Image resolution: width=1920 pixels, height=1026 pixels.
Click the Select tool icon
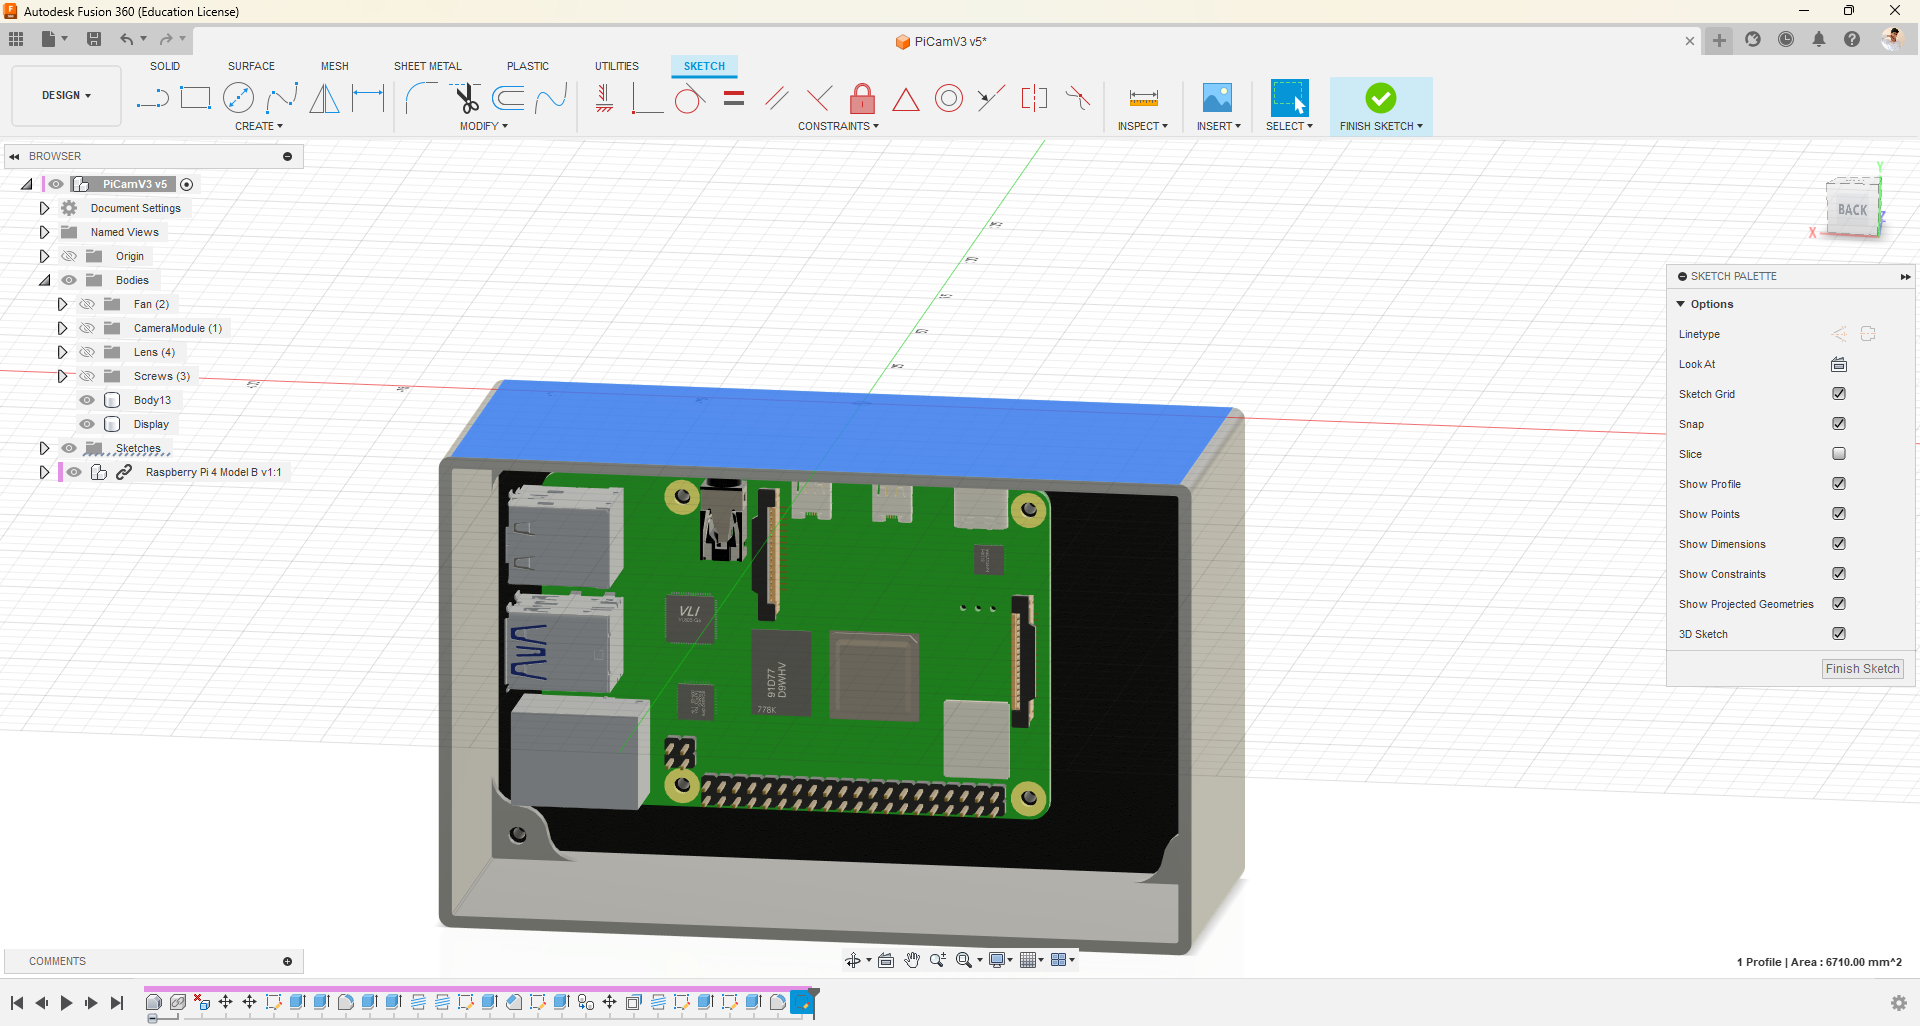[x=1289, y=98]
